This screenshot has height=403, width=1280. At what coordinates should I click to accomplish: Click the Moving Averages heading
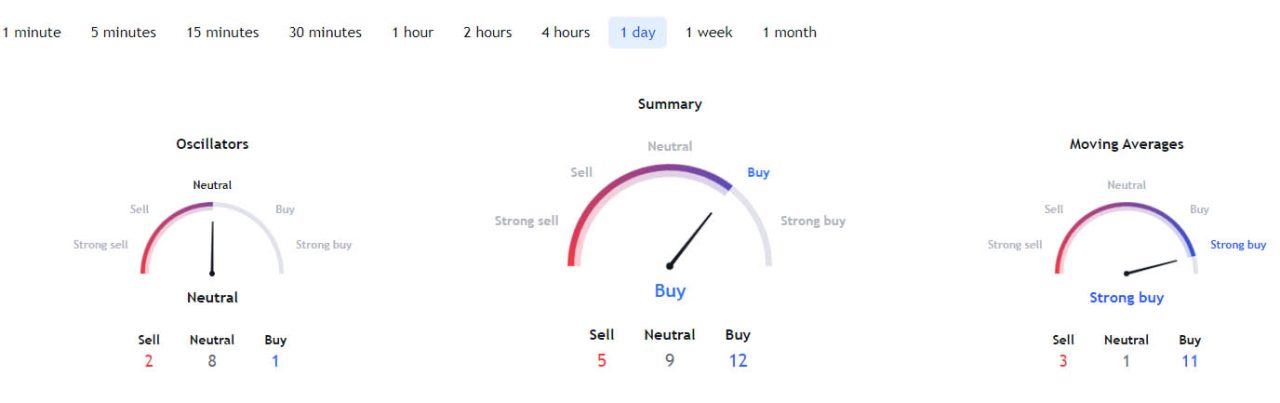point(1126,144)
